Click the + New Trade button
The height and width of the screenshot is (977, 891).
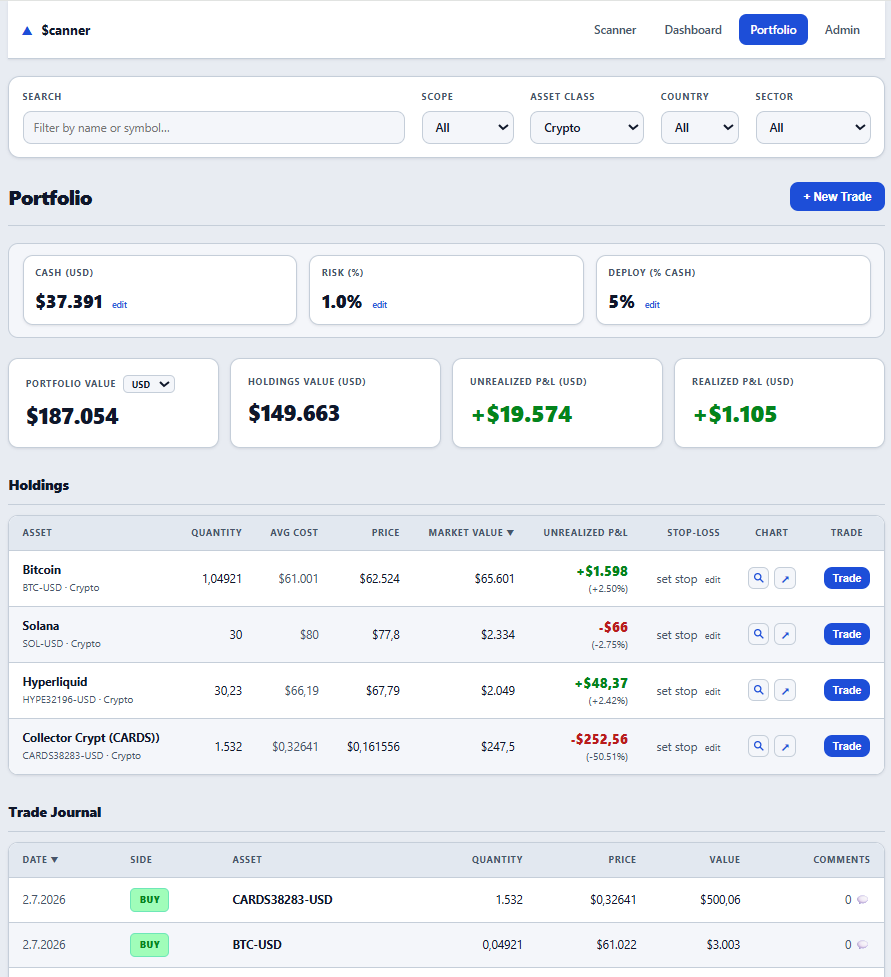point(837,197)
